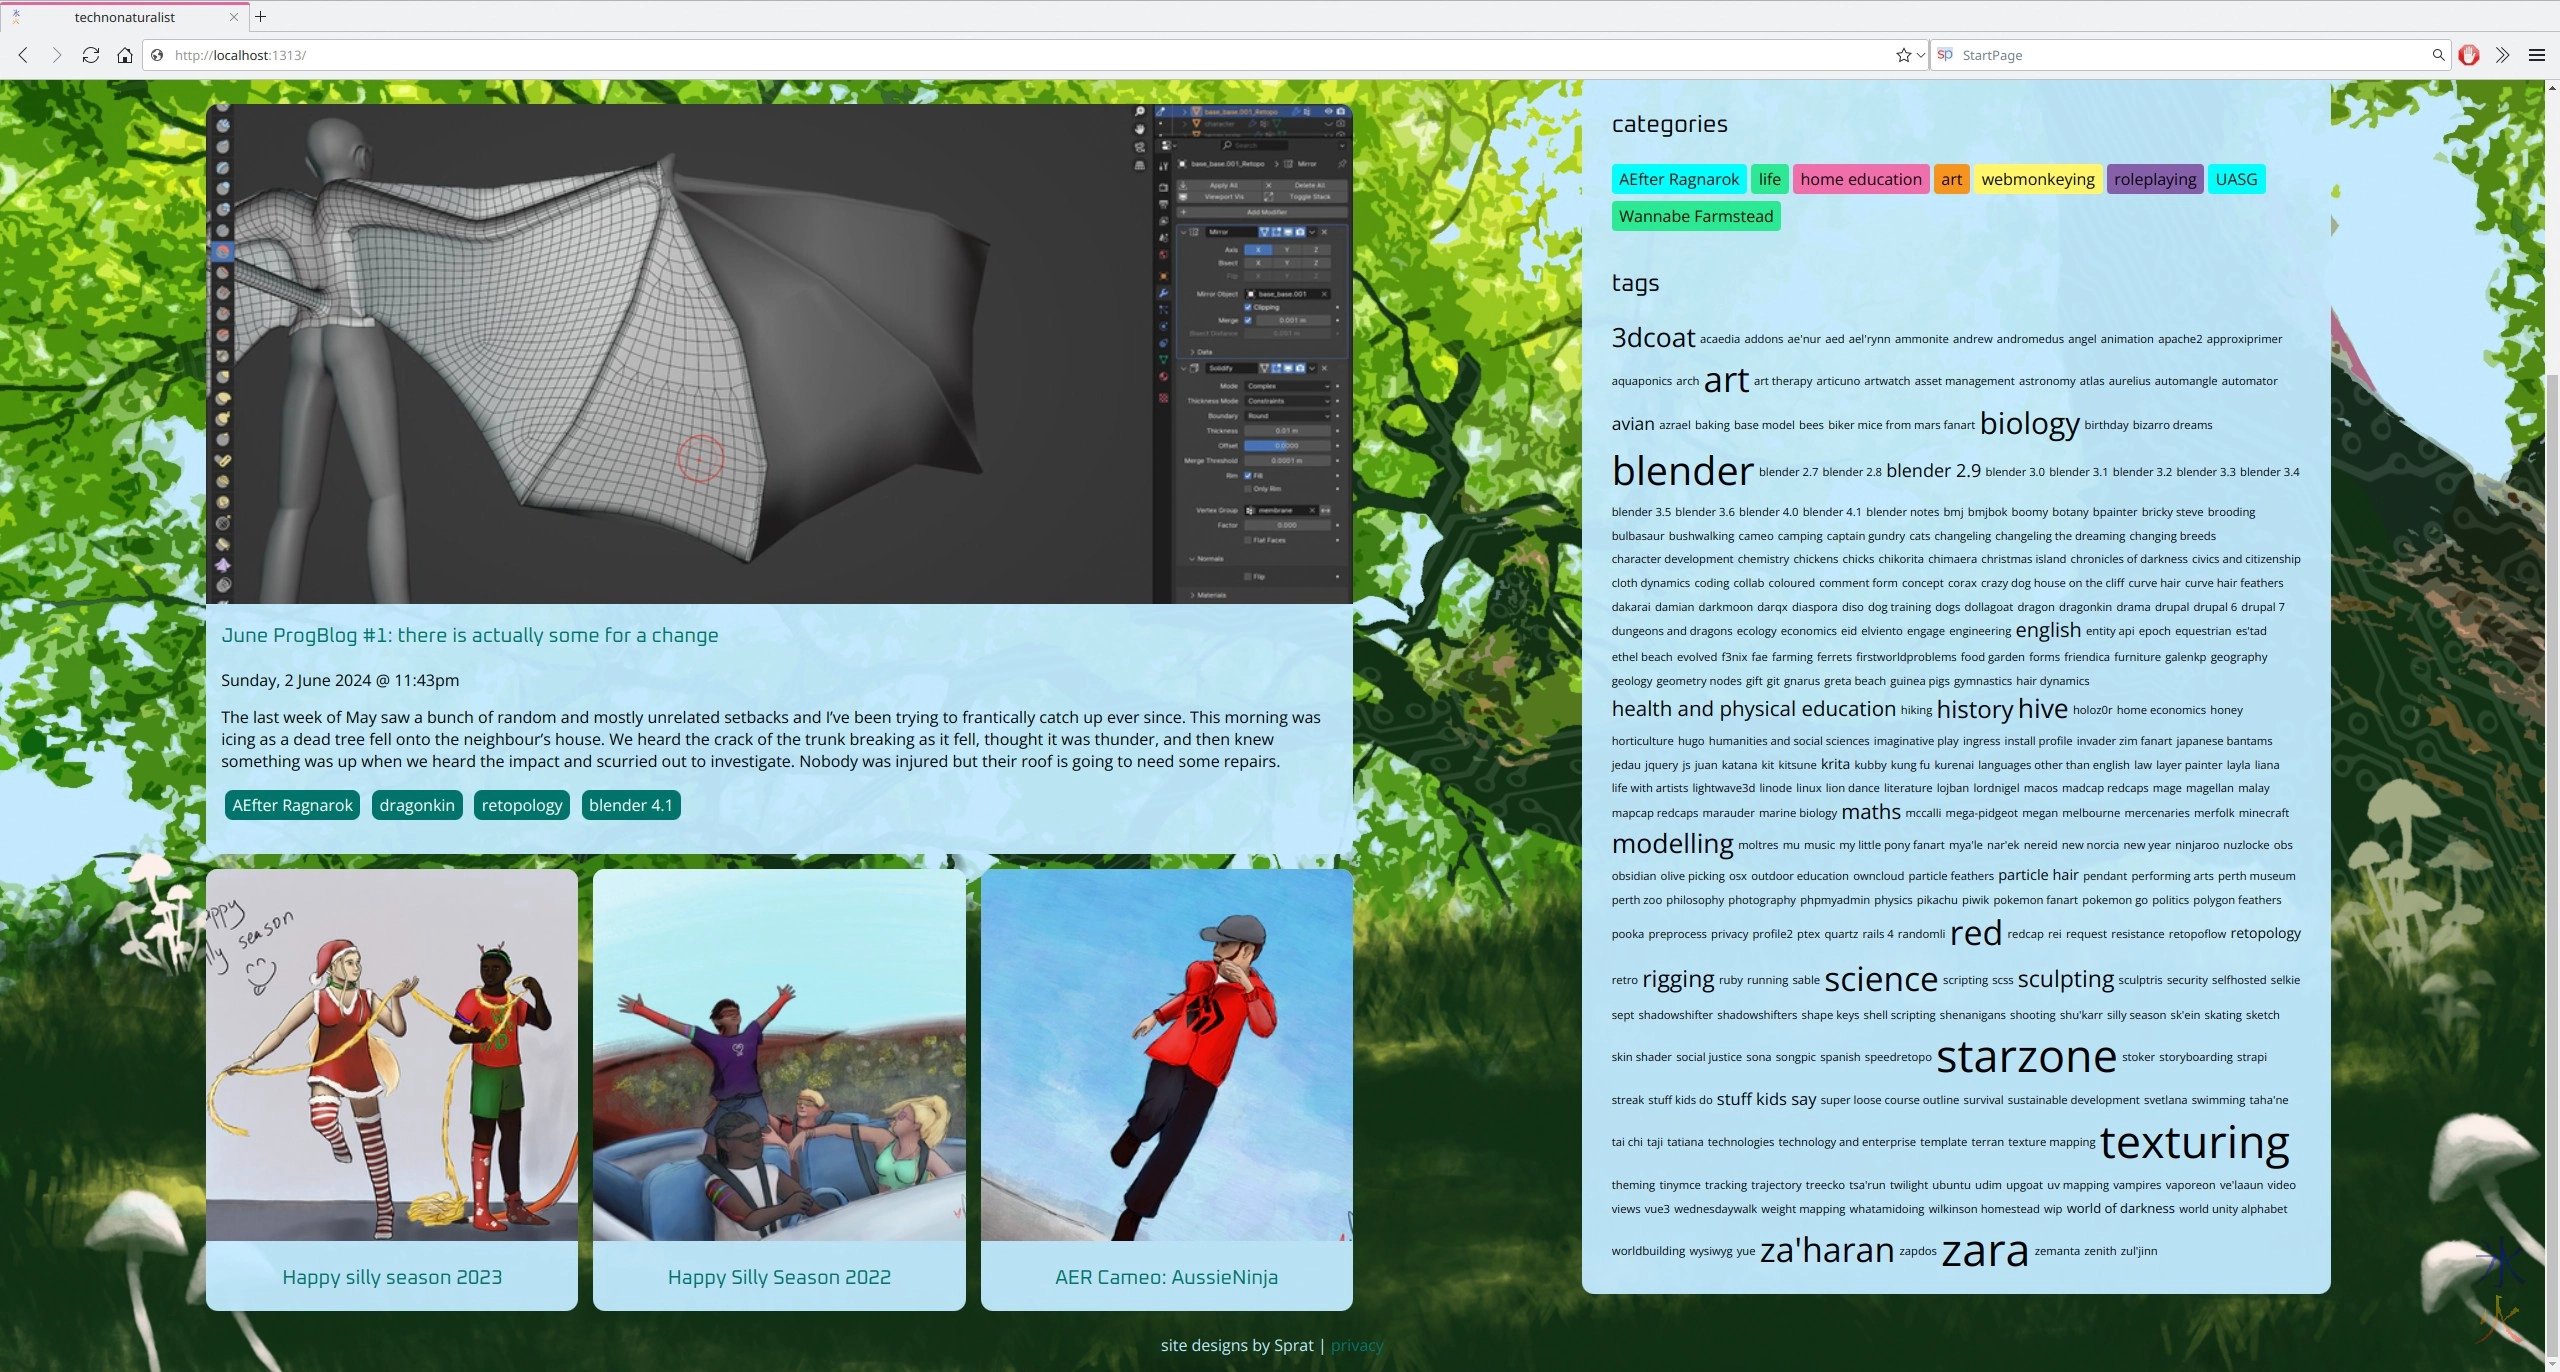Click the browser forward arrow
This screenshot has width=2560, height=1372.
pos(56,55)
